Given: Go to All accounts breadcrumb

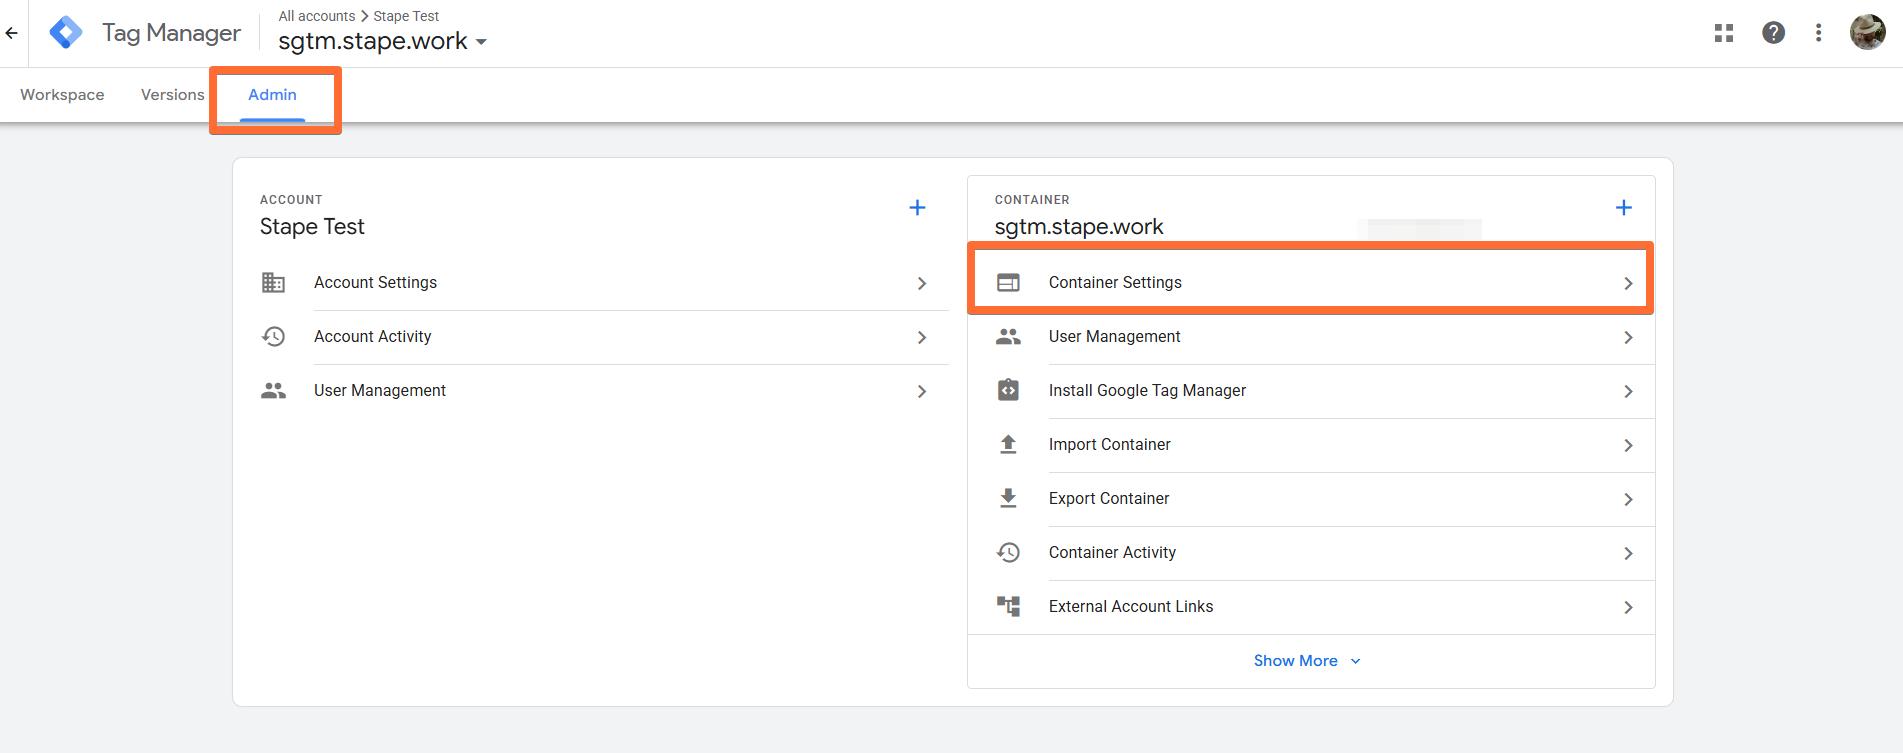Looking at the screenshot, I should (x=316, y=16).
